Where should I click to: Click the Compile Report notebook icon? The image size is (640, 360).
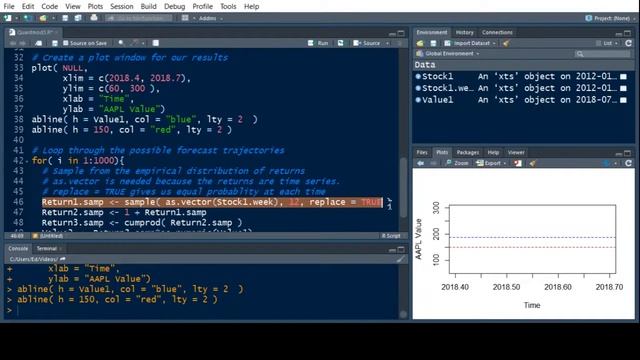tap(156, 43)
